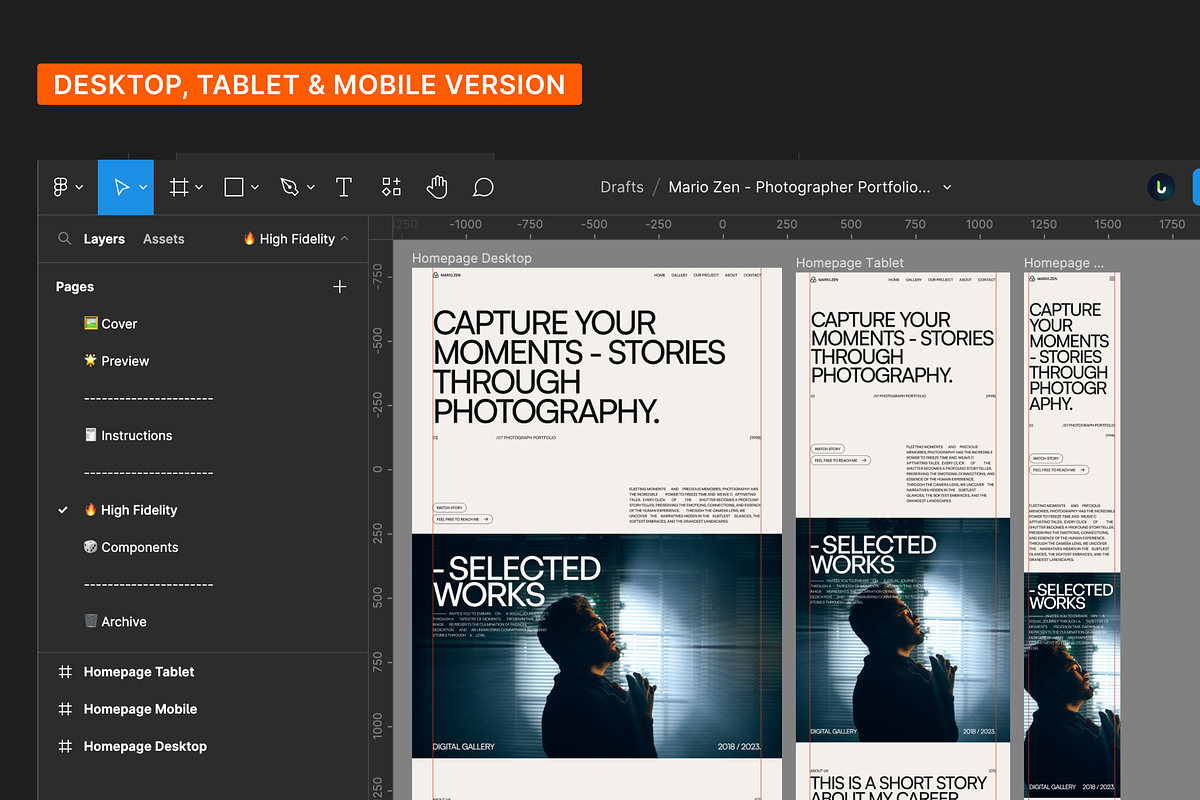Click the frame icon beside Homepage Tablet
This screenshot has height=800, width=1200.
coord(65,672)
